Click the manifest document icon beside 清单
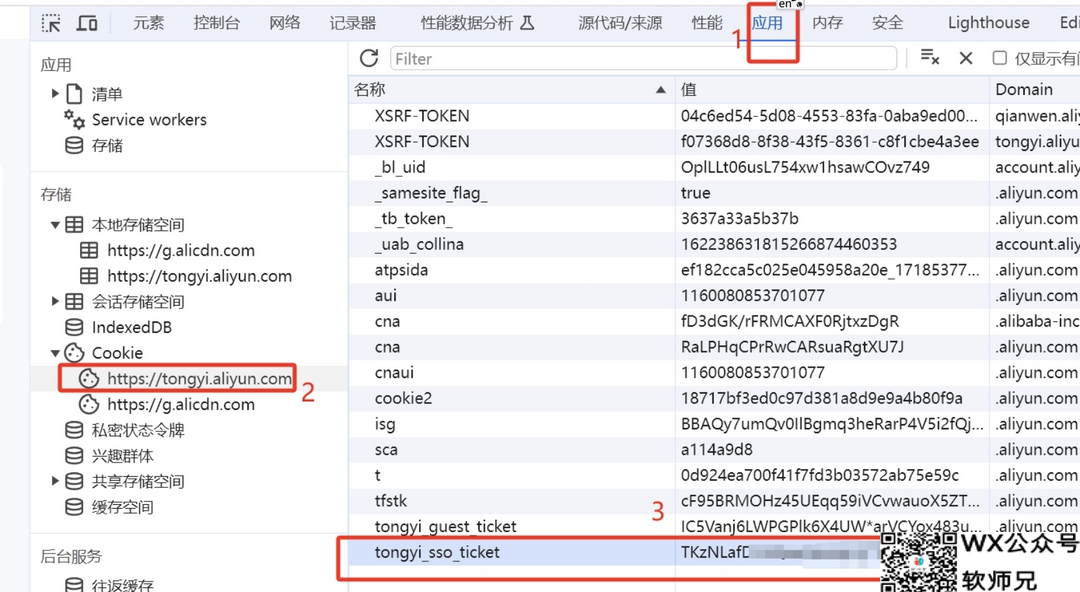 click(x=74, y=94)
